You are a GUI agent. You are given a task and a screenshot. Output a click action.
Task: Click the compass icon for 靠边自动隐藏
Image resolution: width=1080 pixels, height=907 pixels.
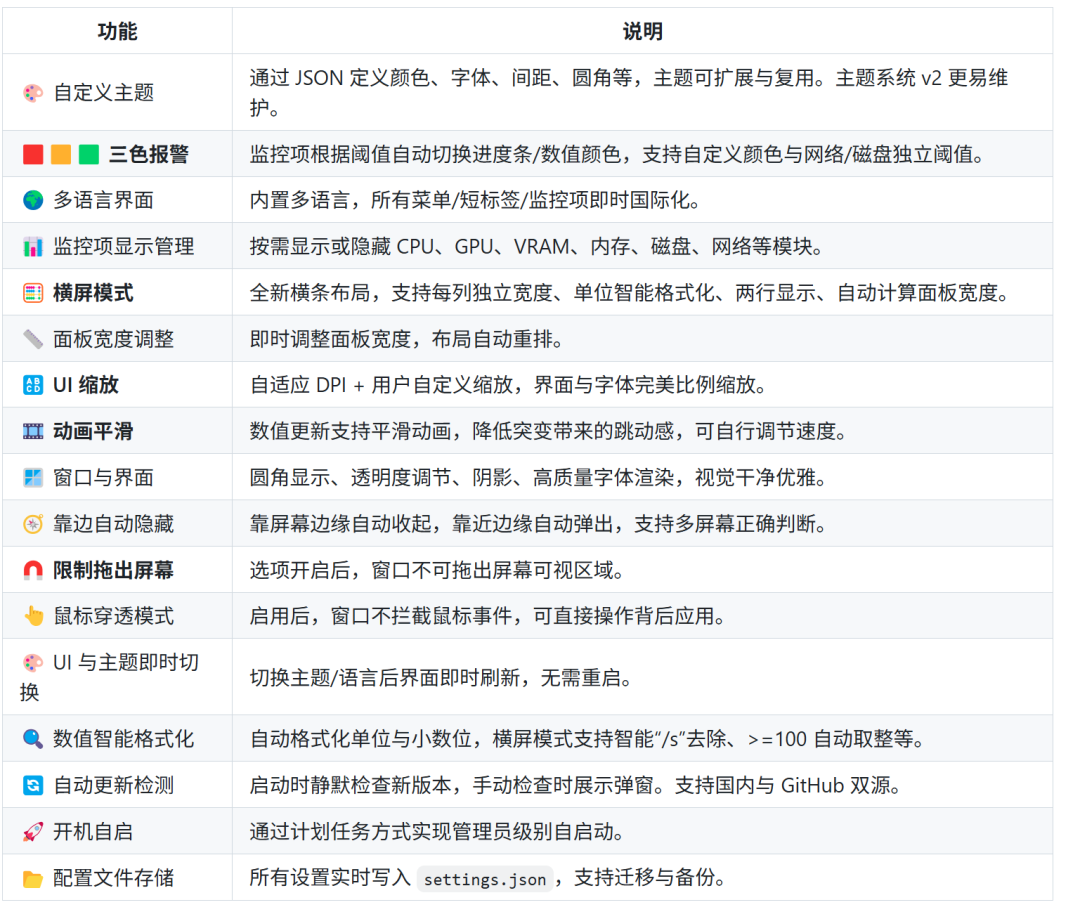pyautogui.click(x=33, y=524)
